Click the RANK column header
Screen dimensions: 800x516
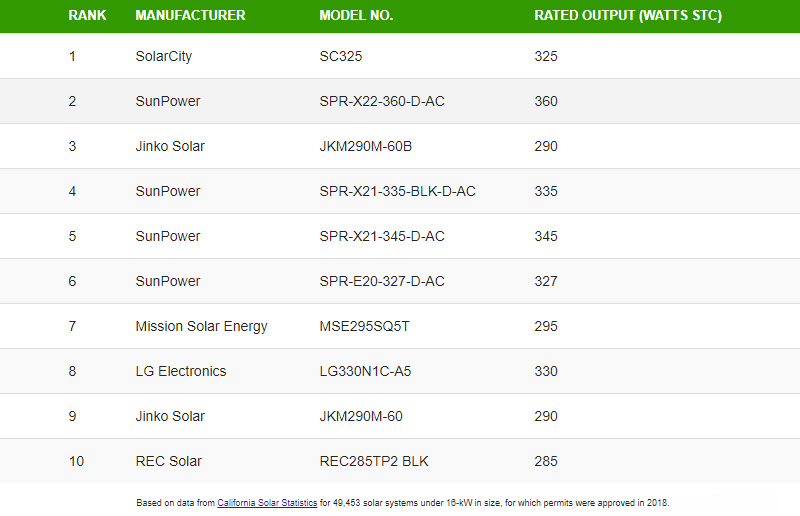[87, 15]
